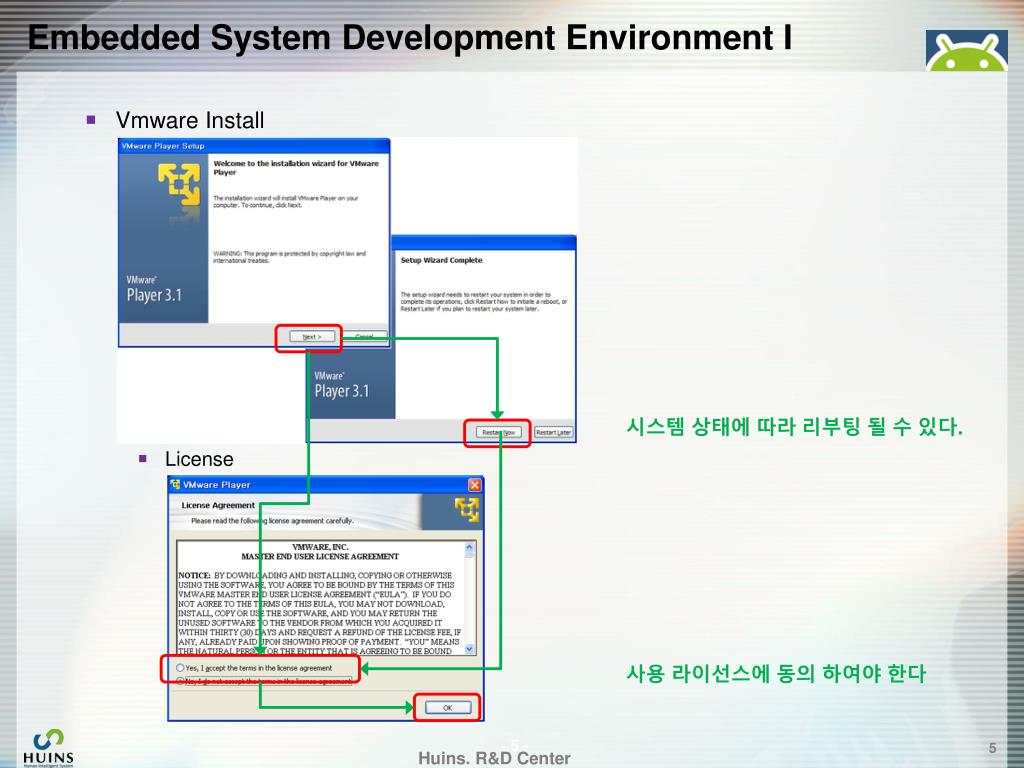
Task: Click OK in the License Agreement dialog
Action: (x=448, y=708)
